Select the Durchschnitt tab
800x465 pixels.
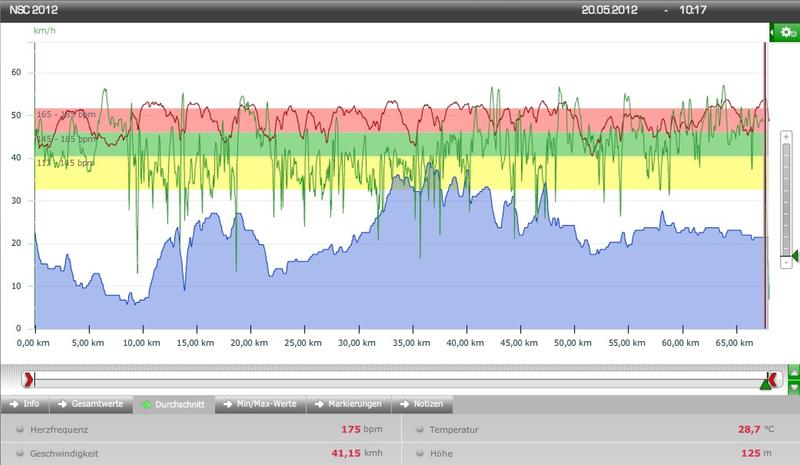pos(173,404)
